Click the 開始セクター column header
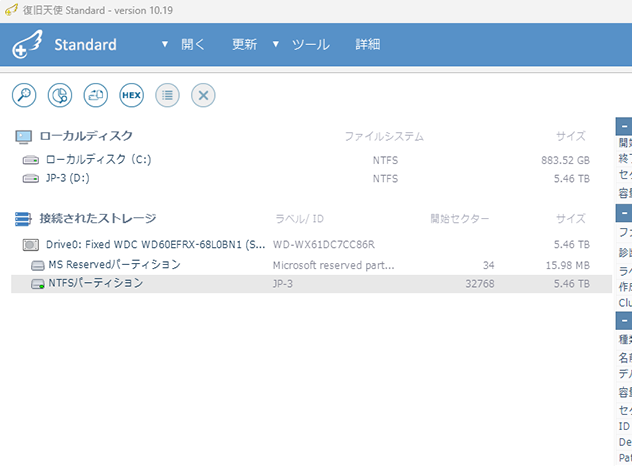The height and width of the screenshot is (466, 632). pyautogui.click(x=459, y=219)
